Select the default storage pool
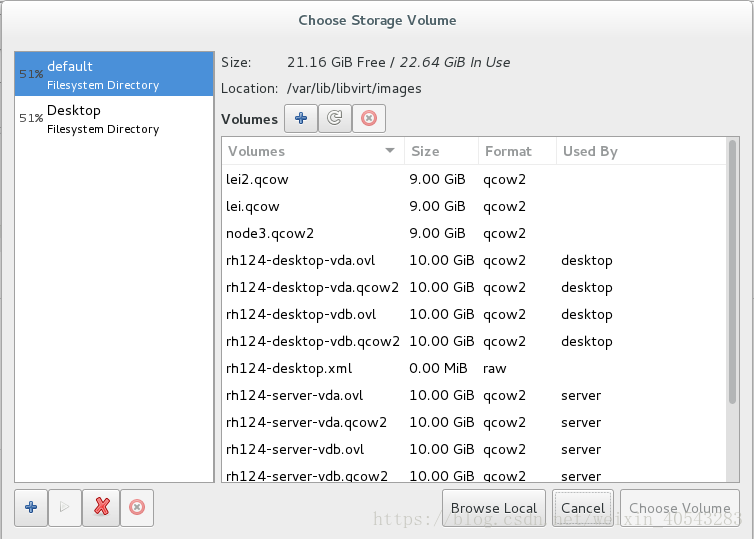This screenshot has height=539, width=754. 114,74
